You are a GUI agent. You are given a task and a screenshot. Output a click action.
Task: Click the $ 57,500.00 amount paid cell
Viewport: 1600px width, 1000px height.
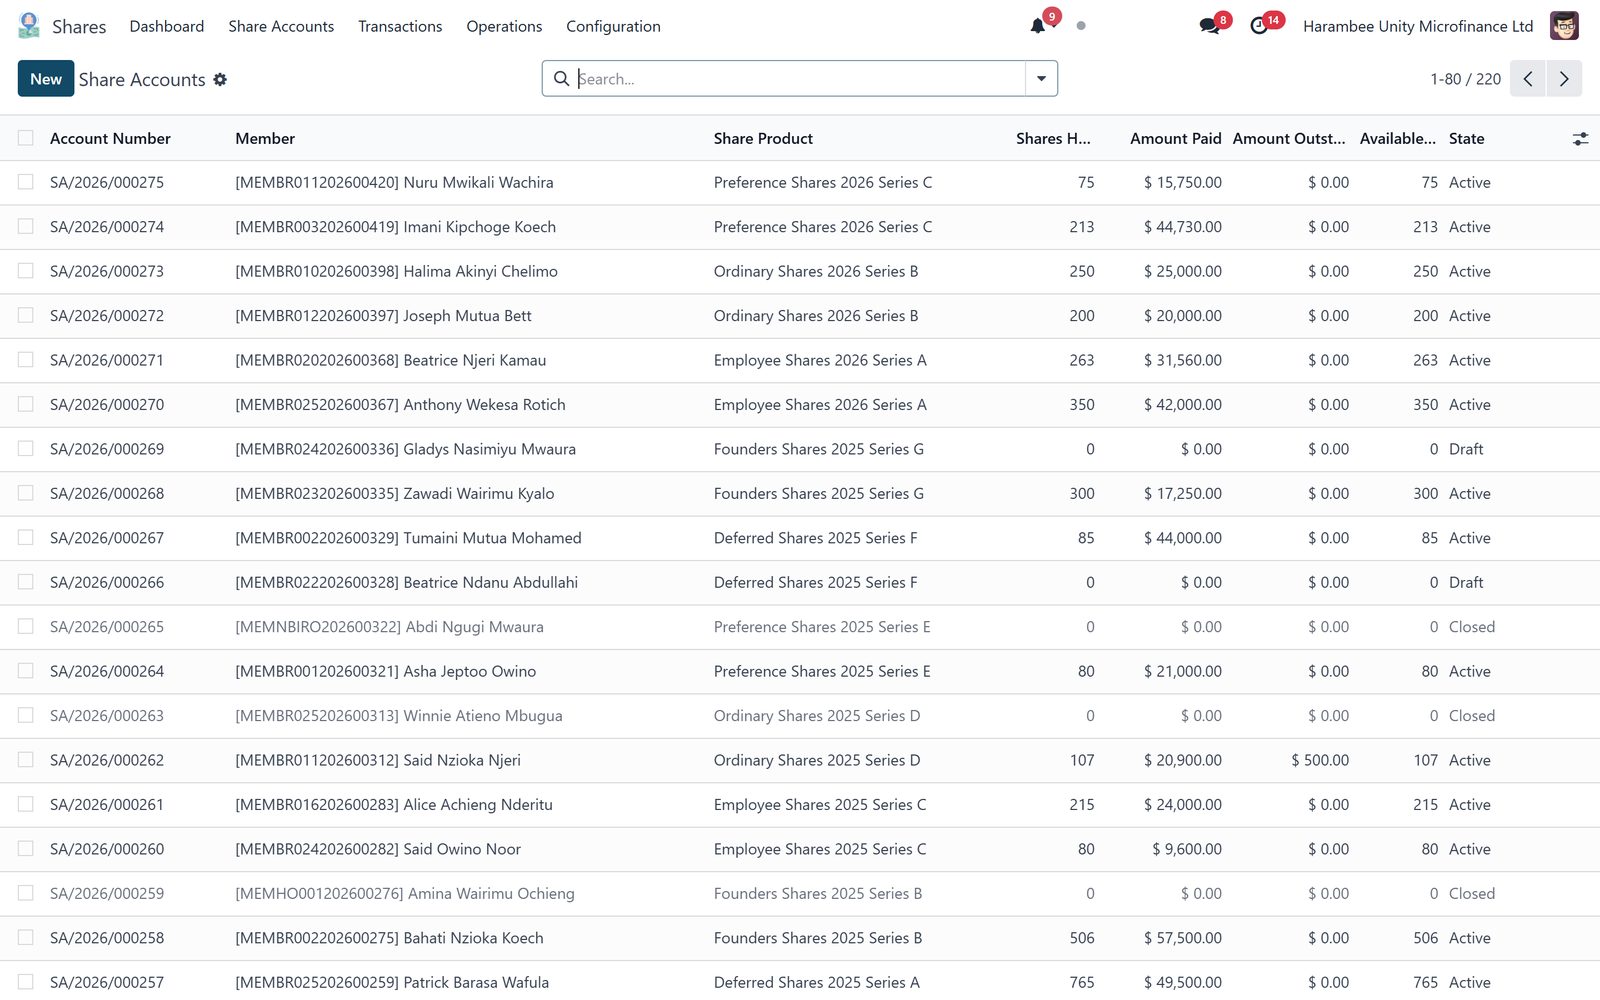(x=1183, y=938)
